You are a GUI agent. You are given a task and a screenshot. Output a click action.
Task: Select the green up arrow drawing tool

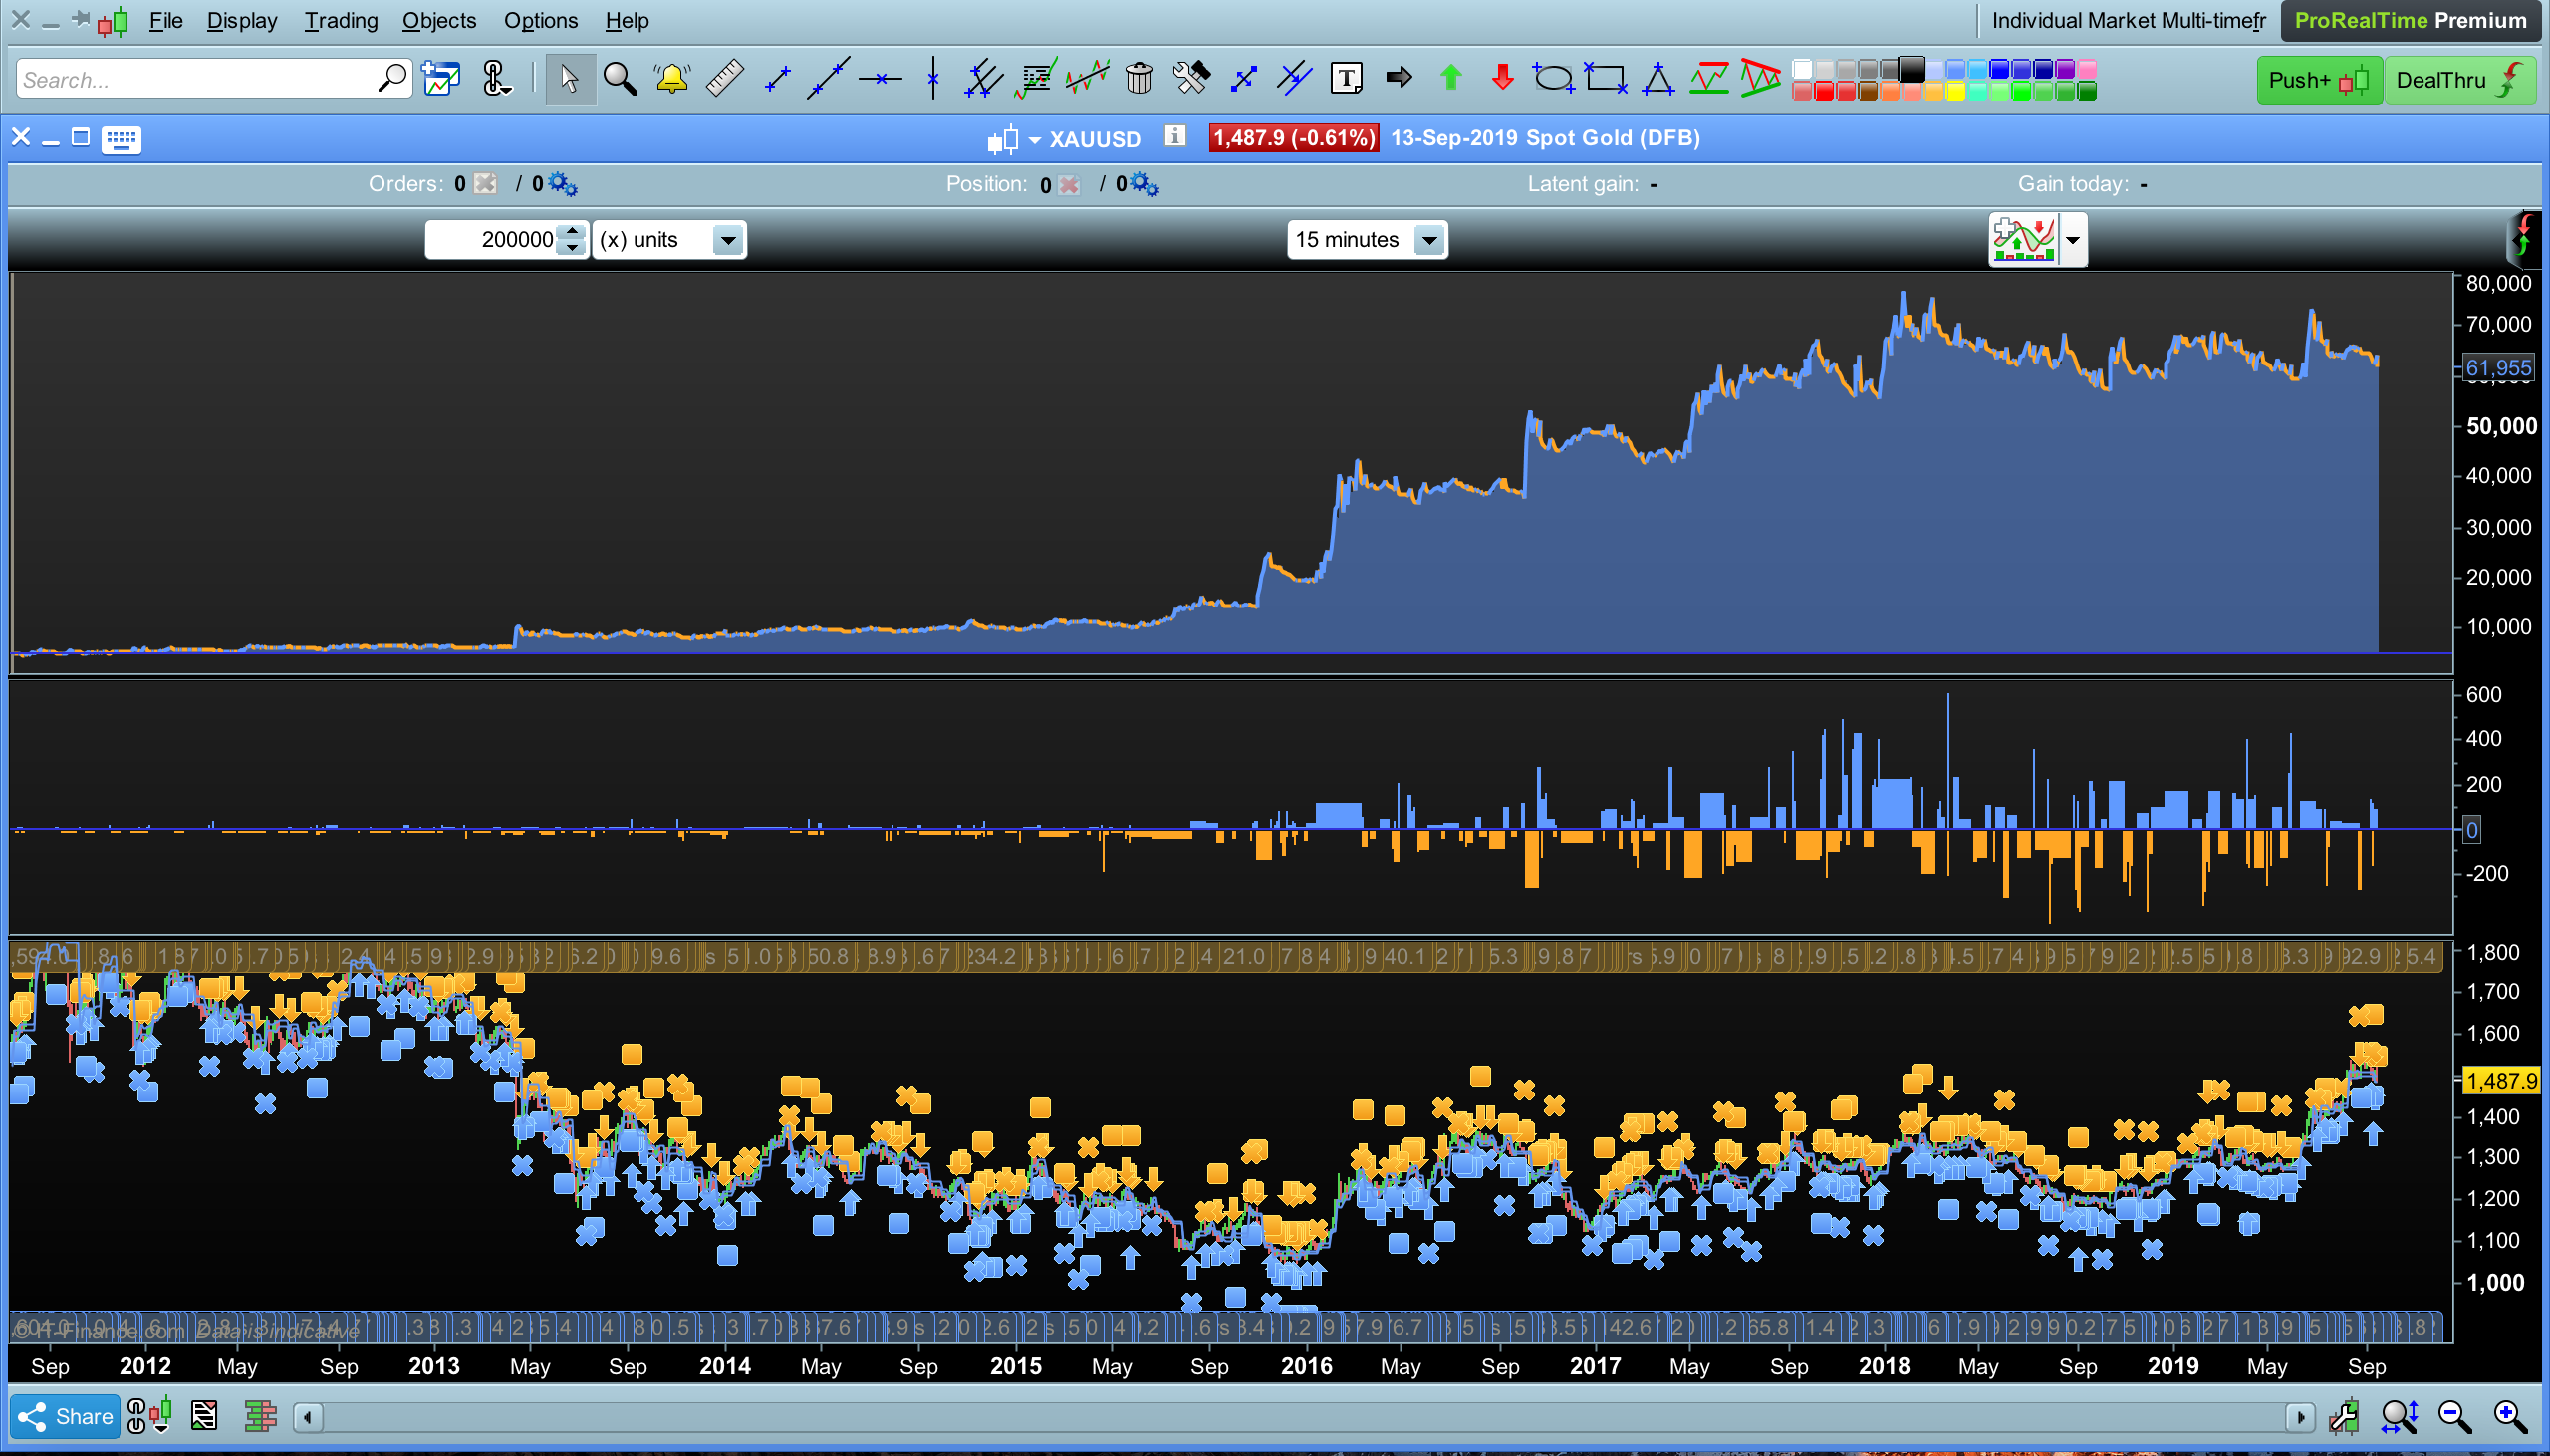(1450, 78)
